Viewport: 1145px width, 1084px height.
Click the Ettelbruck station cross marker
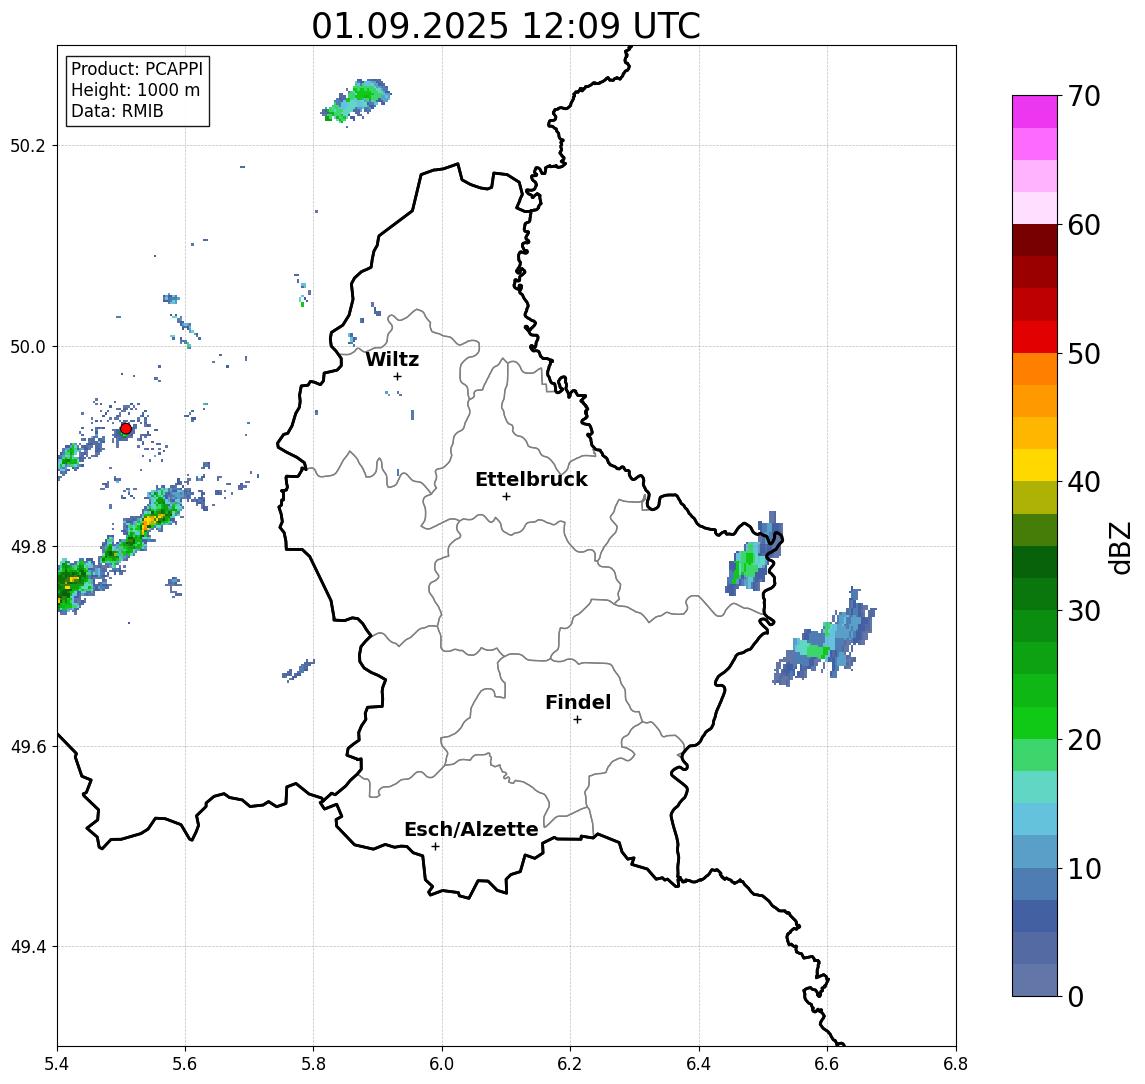pos(506,497)
